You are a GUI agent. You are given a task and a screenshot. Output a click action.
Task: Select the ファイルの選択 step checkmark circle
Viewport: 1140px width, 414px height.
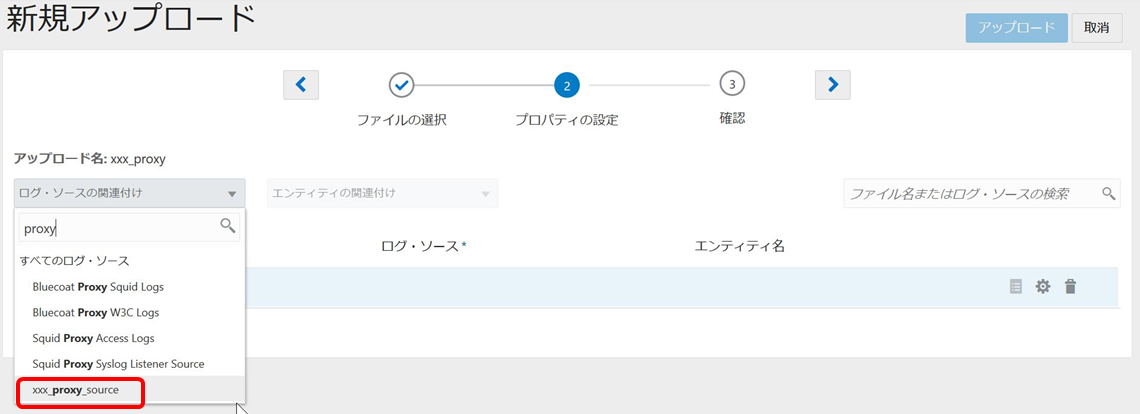[402, 85]
